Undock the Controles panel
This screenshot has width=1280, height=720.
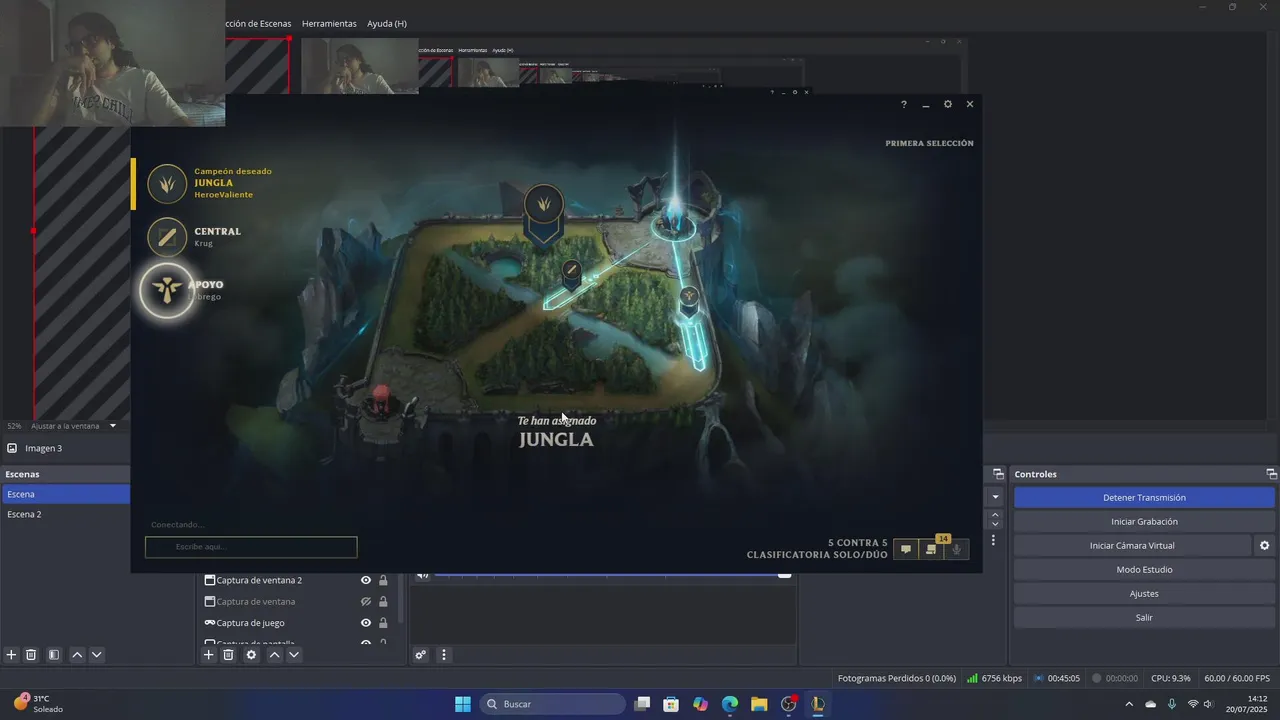point(1271,474)
